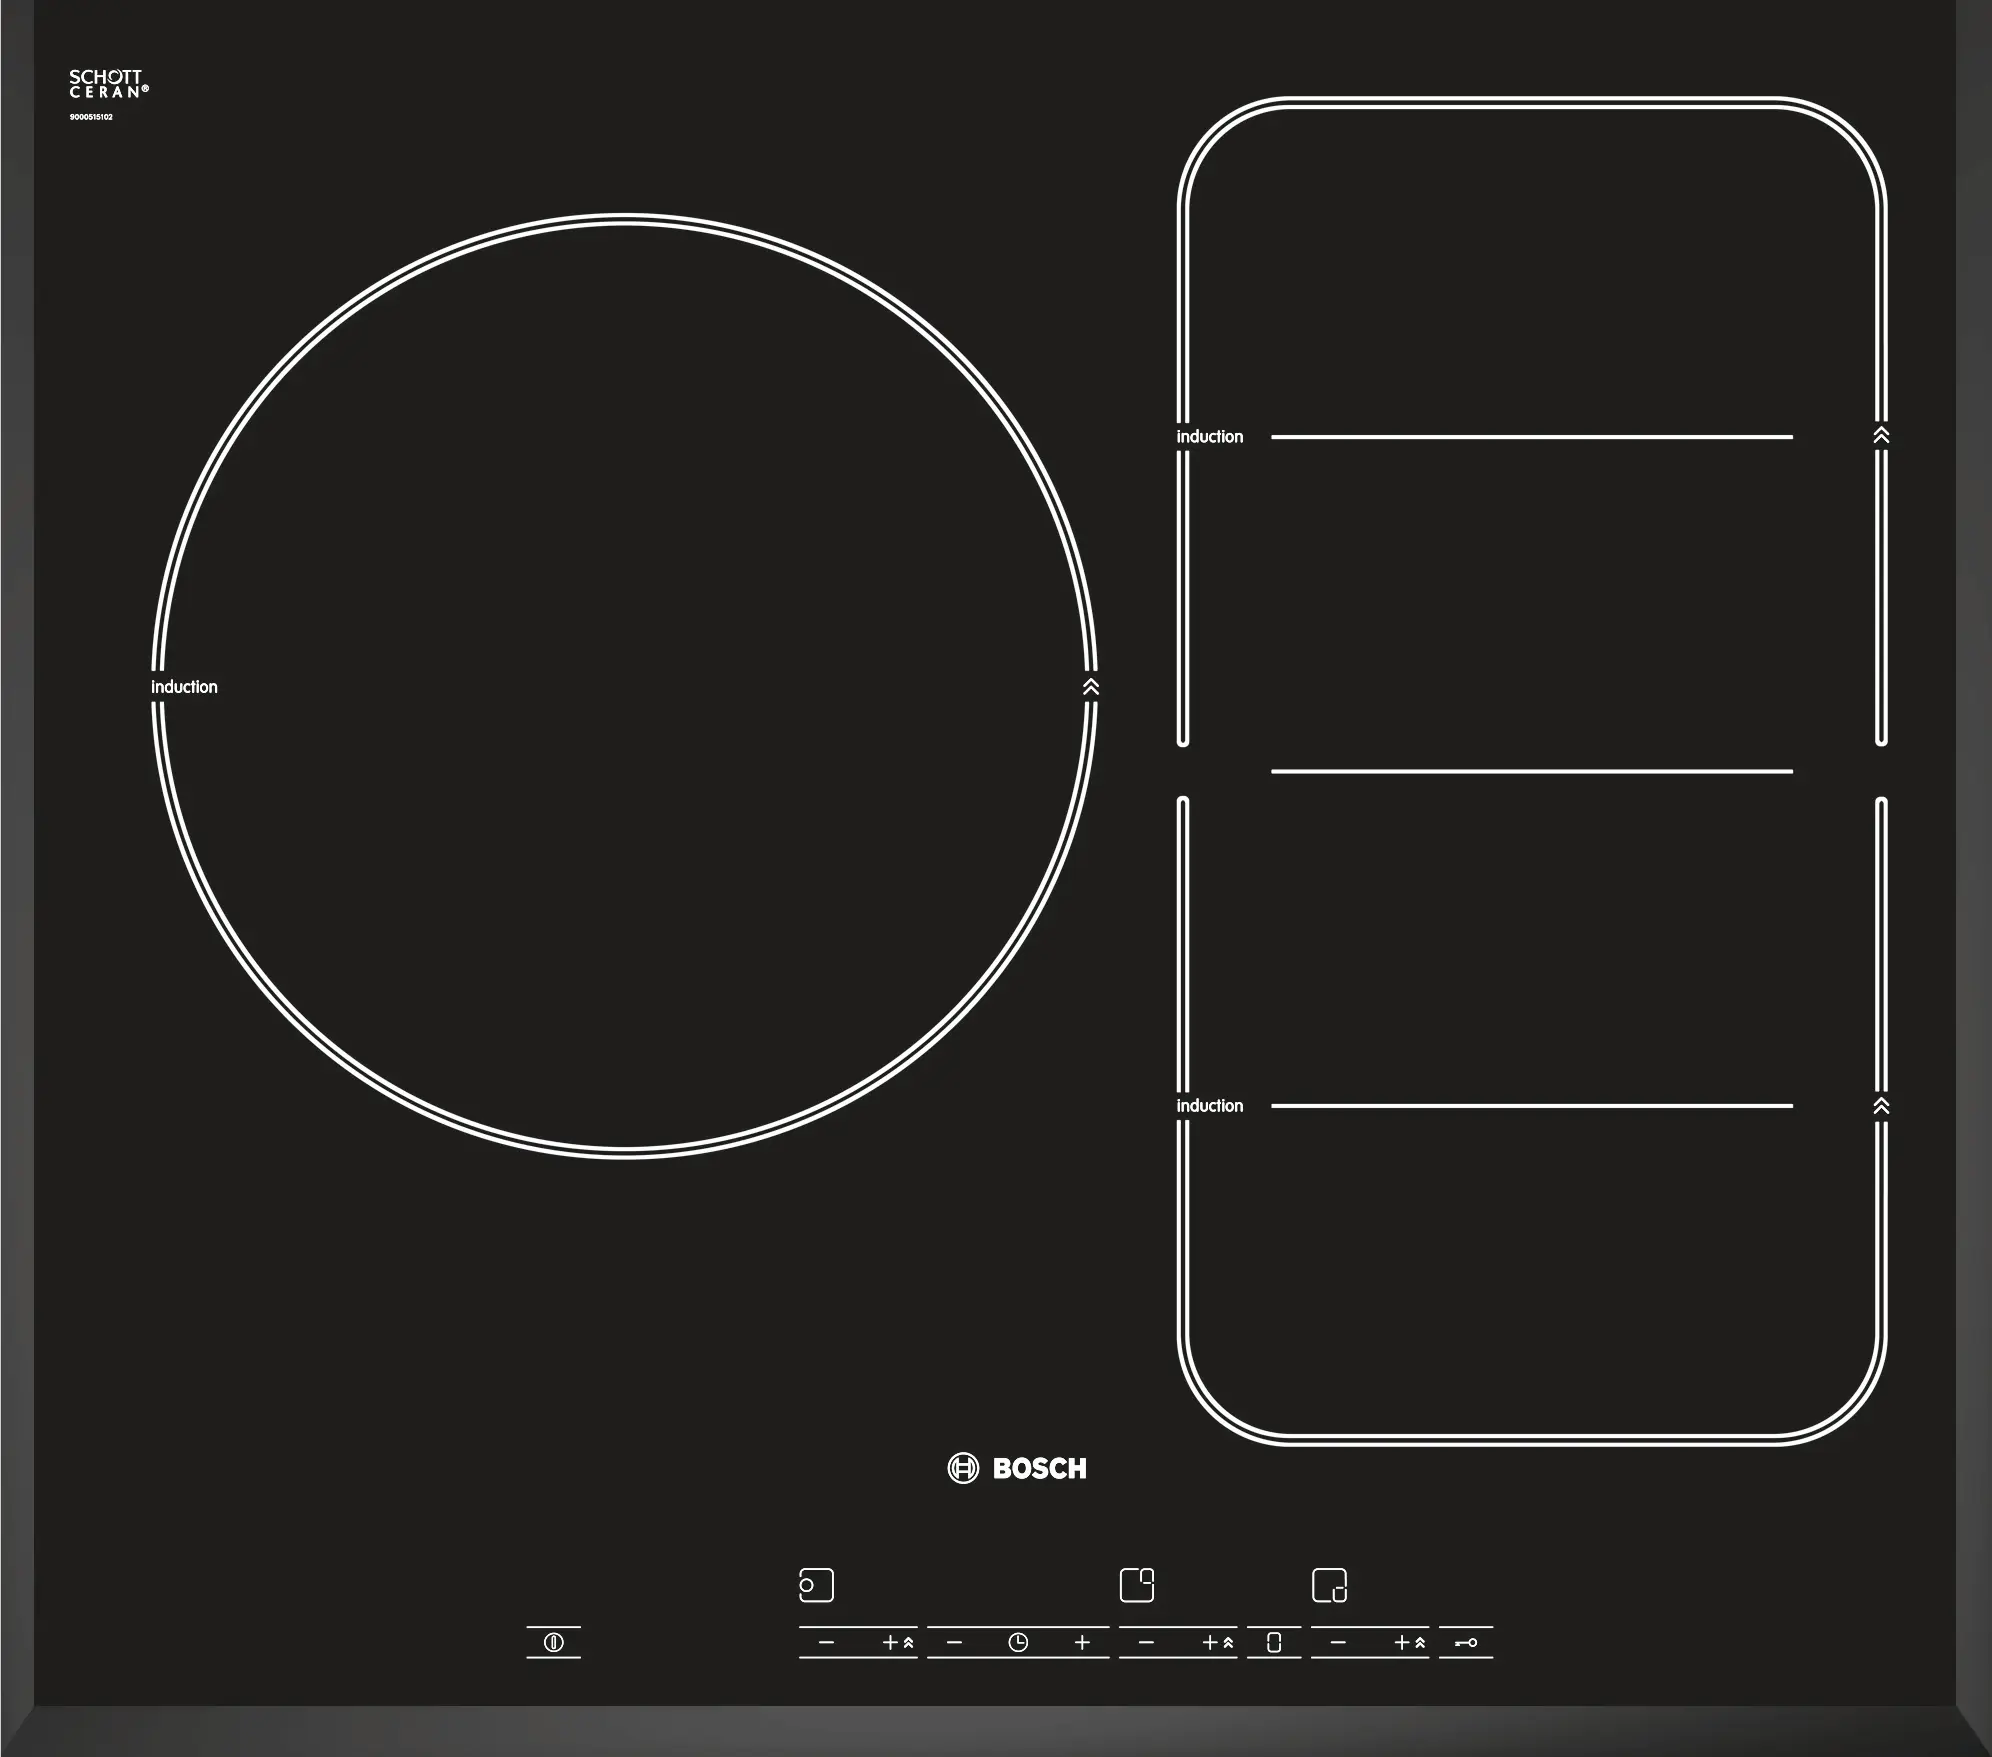Tap boost chevron on upper flex zone
Image resolution: width=1992 pixels, height=1757 pixels.
(1881, 436)
